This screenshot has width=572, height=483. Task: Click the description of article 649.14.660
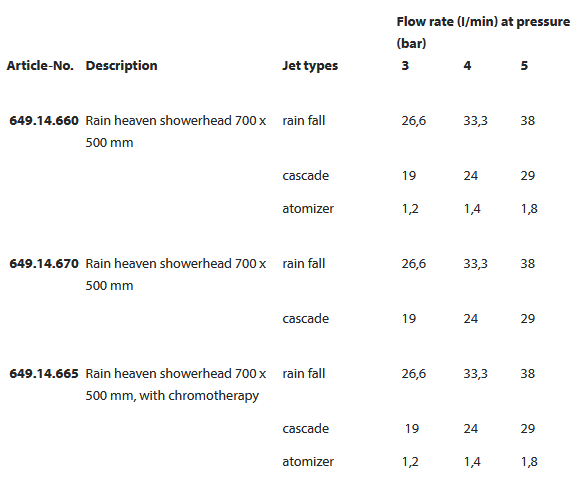[175, 132]
